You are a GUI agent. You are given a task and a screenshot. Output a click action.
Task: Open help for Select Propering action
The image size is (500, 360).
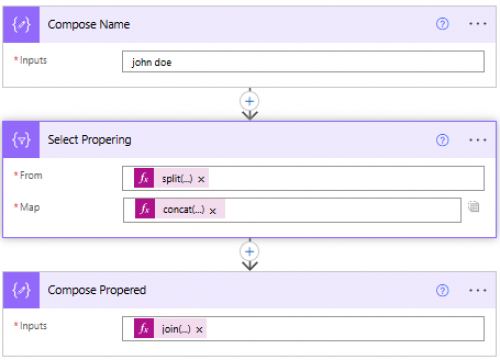click(442, 140)
